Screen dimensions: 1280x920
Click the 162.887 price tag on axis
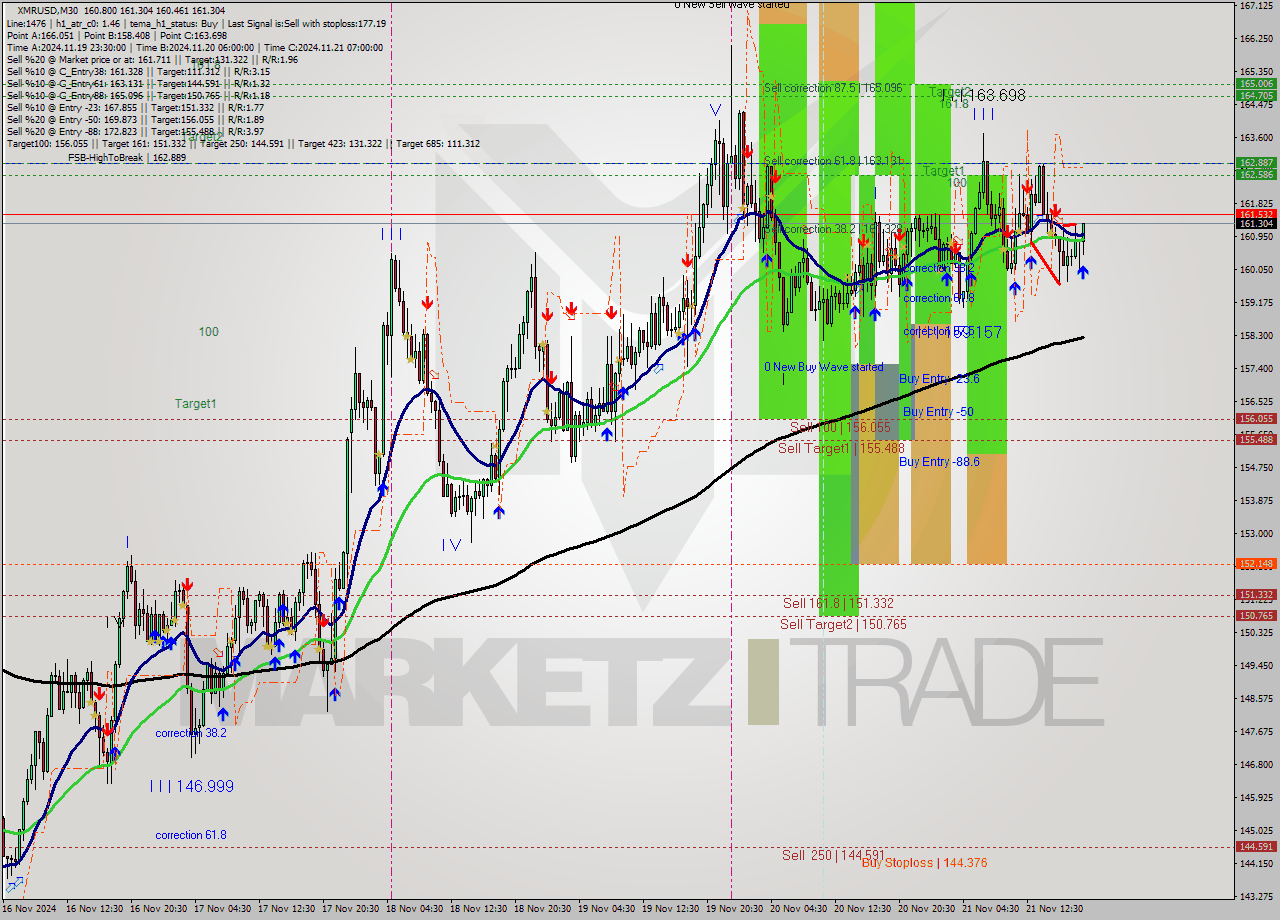coord(1256,162)
